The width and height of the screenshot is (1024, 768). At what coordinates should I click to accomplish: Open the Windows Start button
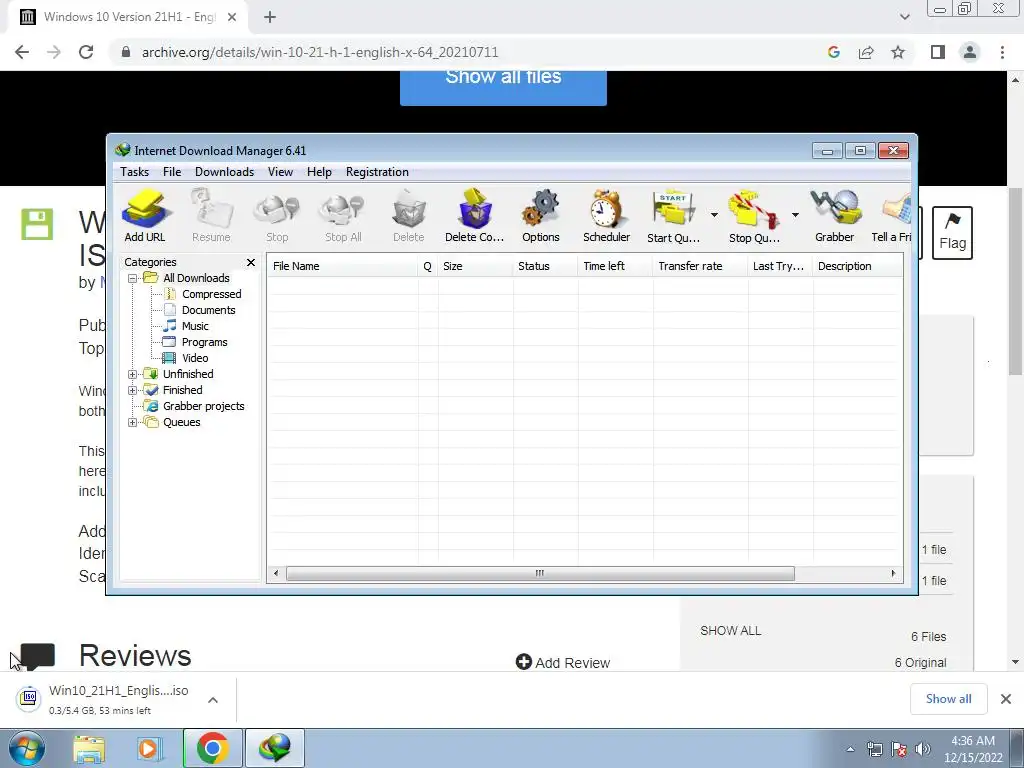pyautogui.click(x=27, y=748)
